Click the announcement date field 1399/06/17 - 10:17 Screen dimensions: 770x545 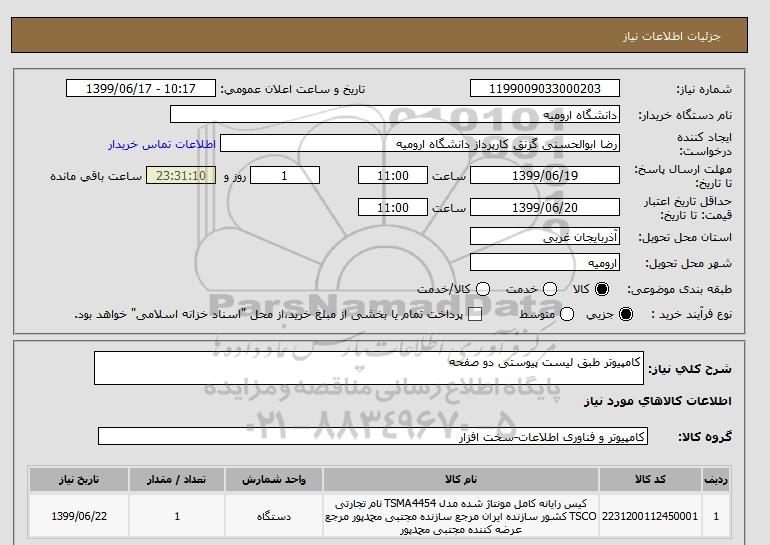pos(141,88)
